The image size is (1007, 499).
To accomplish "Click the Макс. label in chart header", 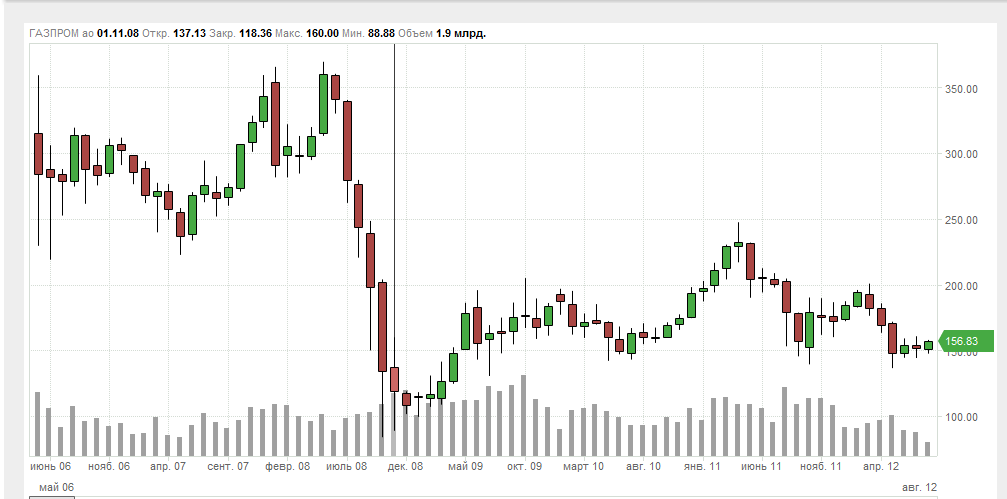I will tap(289, 33).
